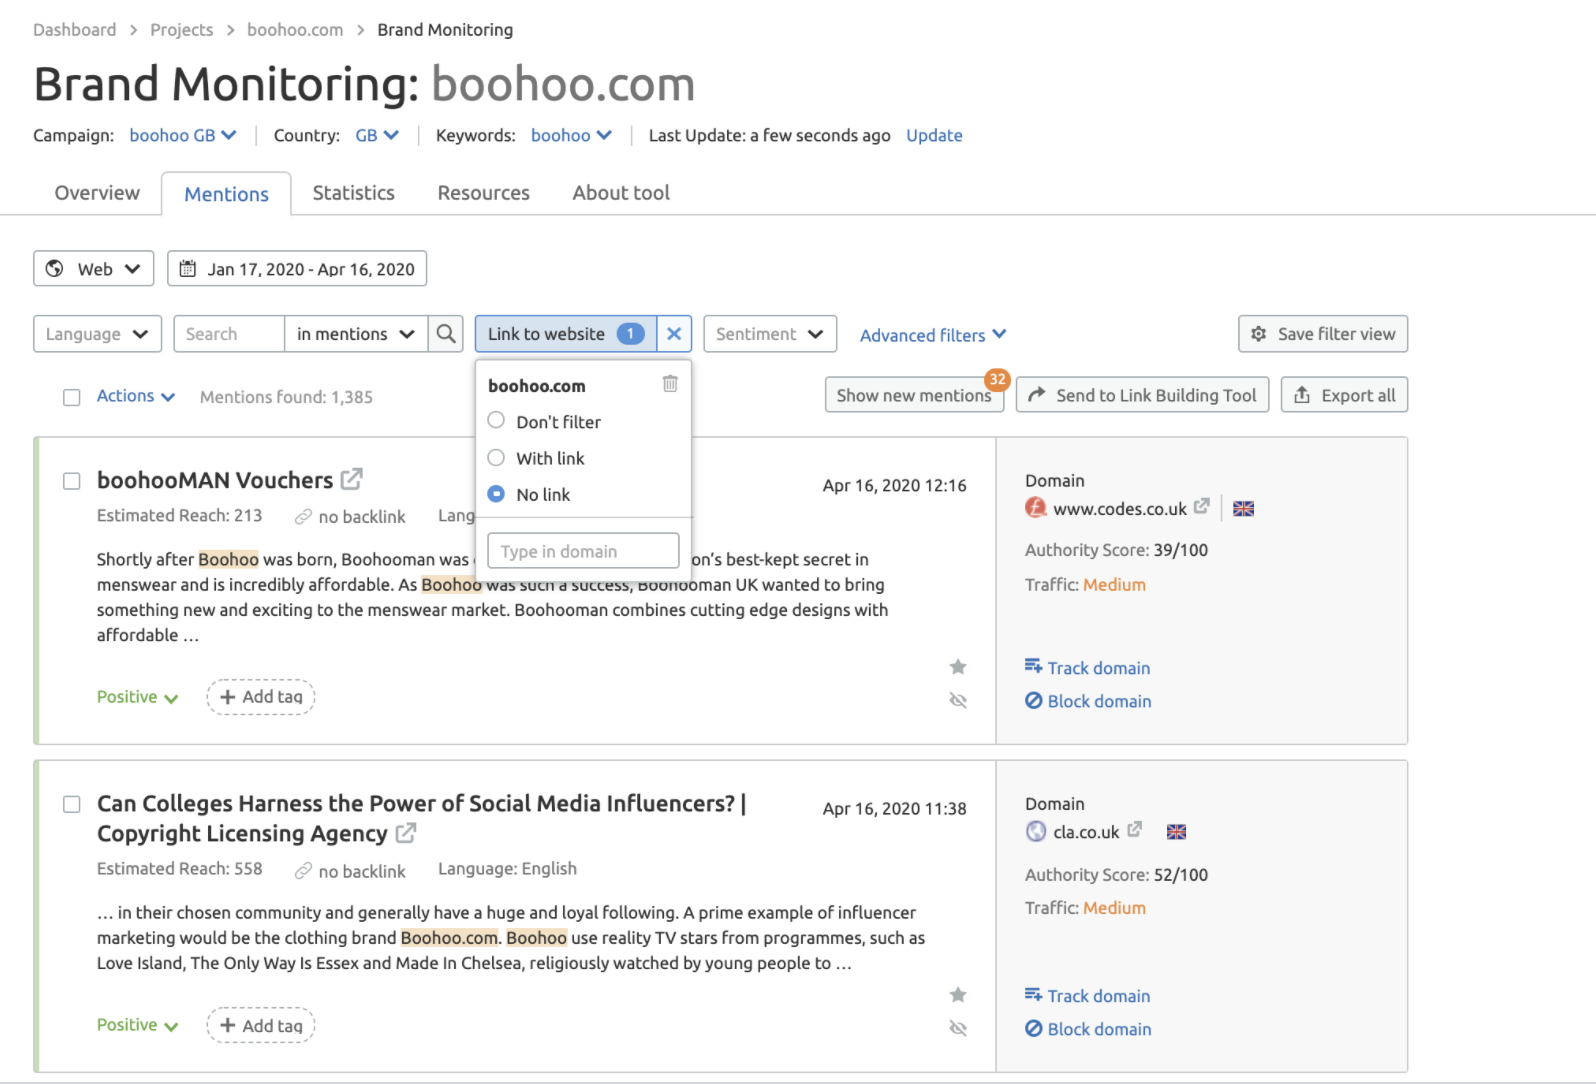Screen dimensions: 1596x1084
Task: Expand the Country GB dropdown
Action: pos(377,135)
